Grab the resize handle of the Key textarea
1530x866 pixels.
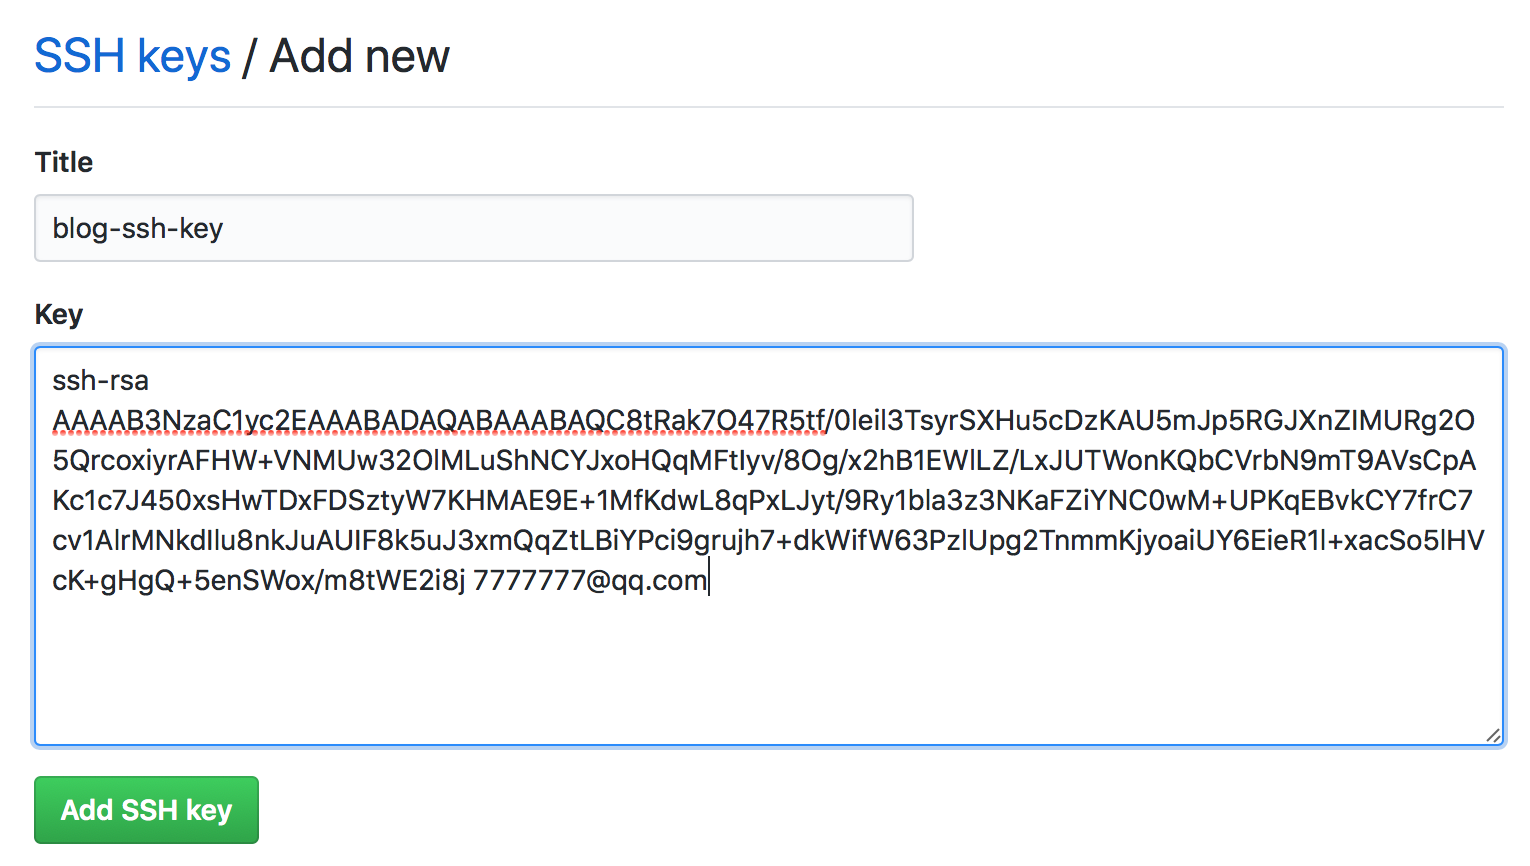point(1493,736)
